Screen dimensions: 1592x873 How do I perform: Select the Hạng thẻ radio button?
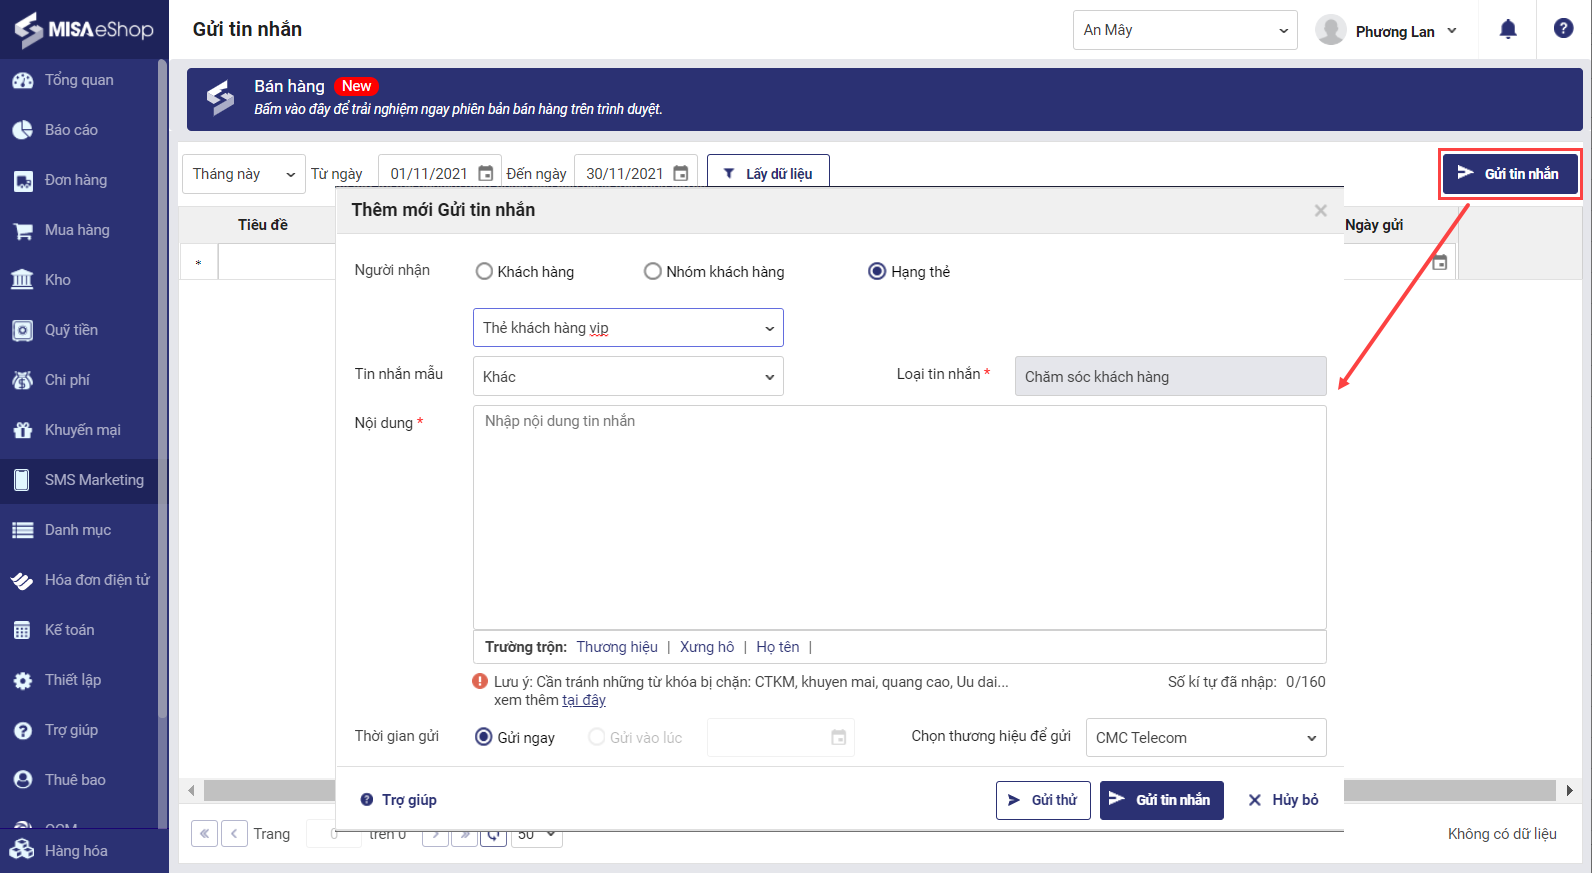[877, 271]
